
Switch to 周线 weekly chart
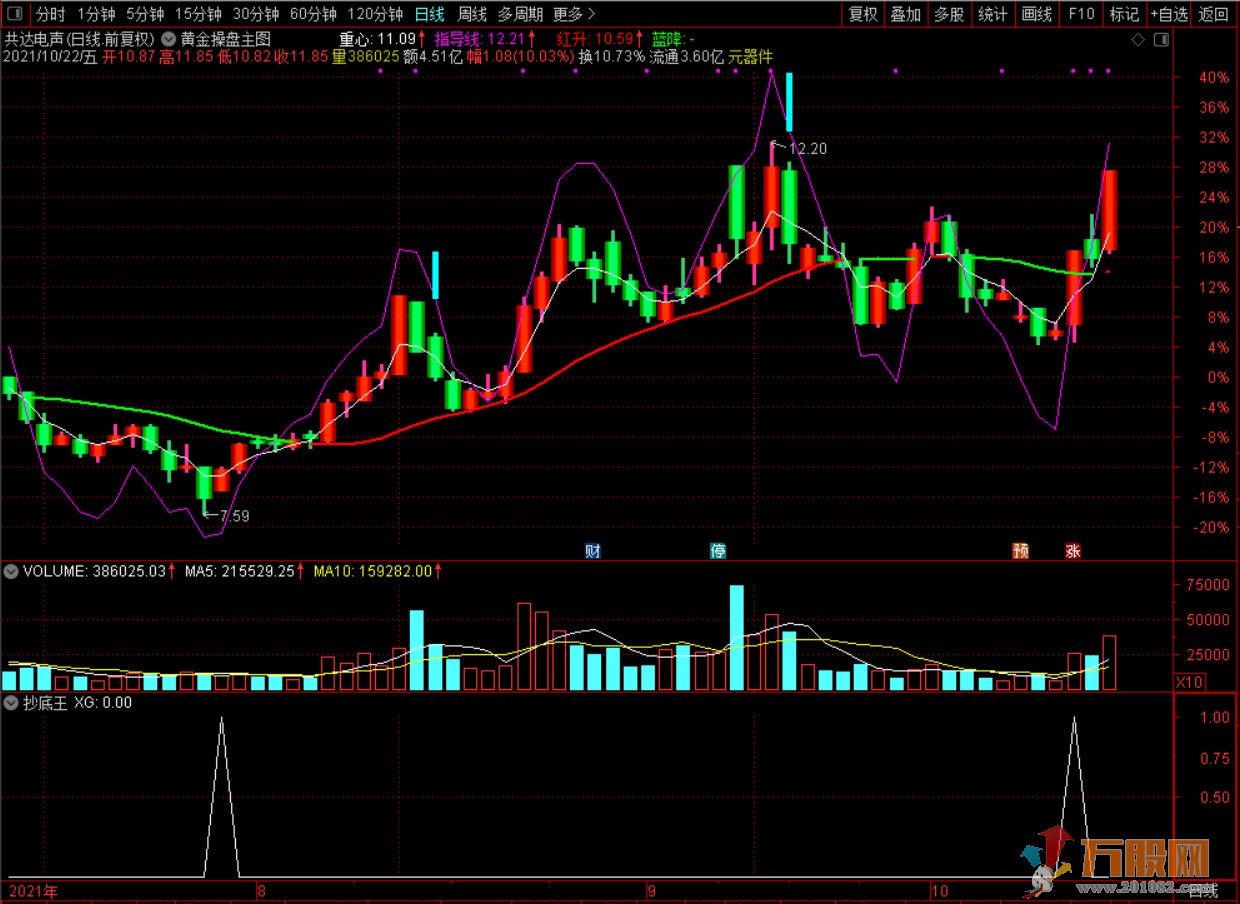point(472,14)
